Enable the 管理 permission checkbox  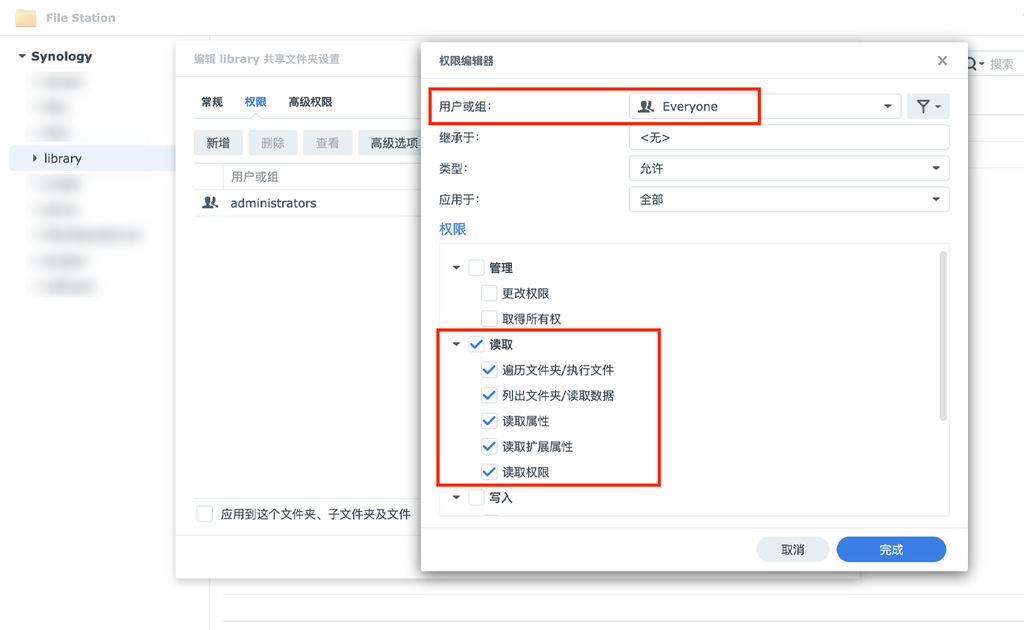click(476, 267)
